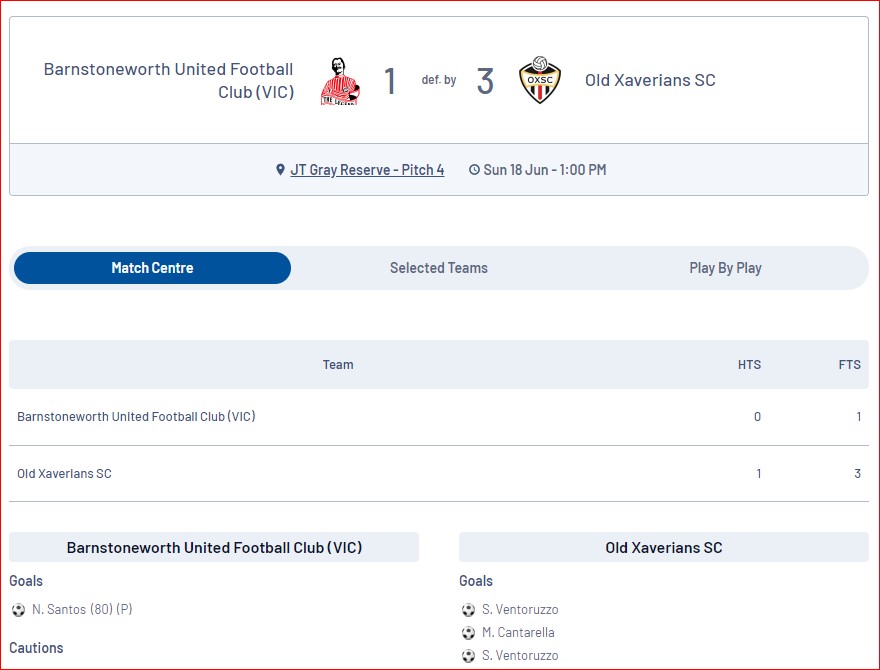Click Barnstoneworth United Football Club header name
Viewport: 880px width, 670px height.
169,81
